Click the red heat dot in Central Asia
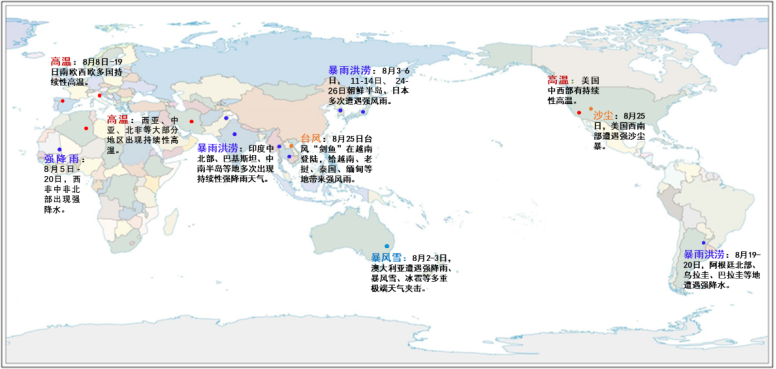Image resolution: width=776 pixels, height=369 pixels. (192, 122)
